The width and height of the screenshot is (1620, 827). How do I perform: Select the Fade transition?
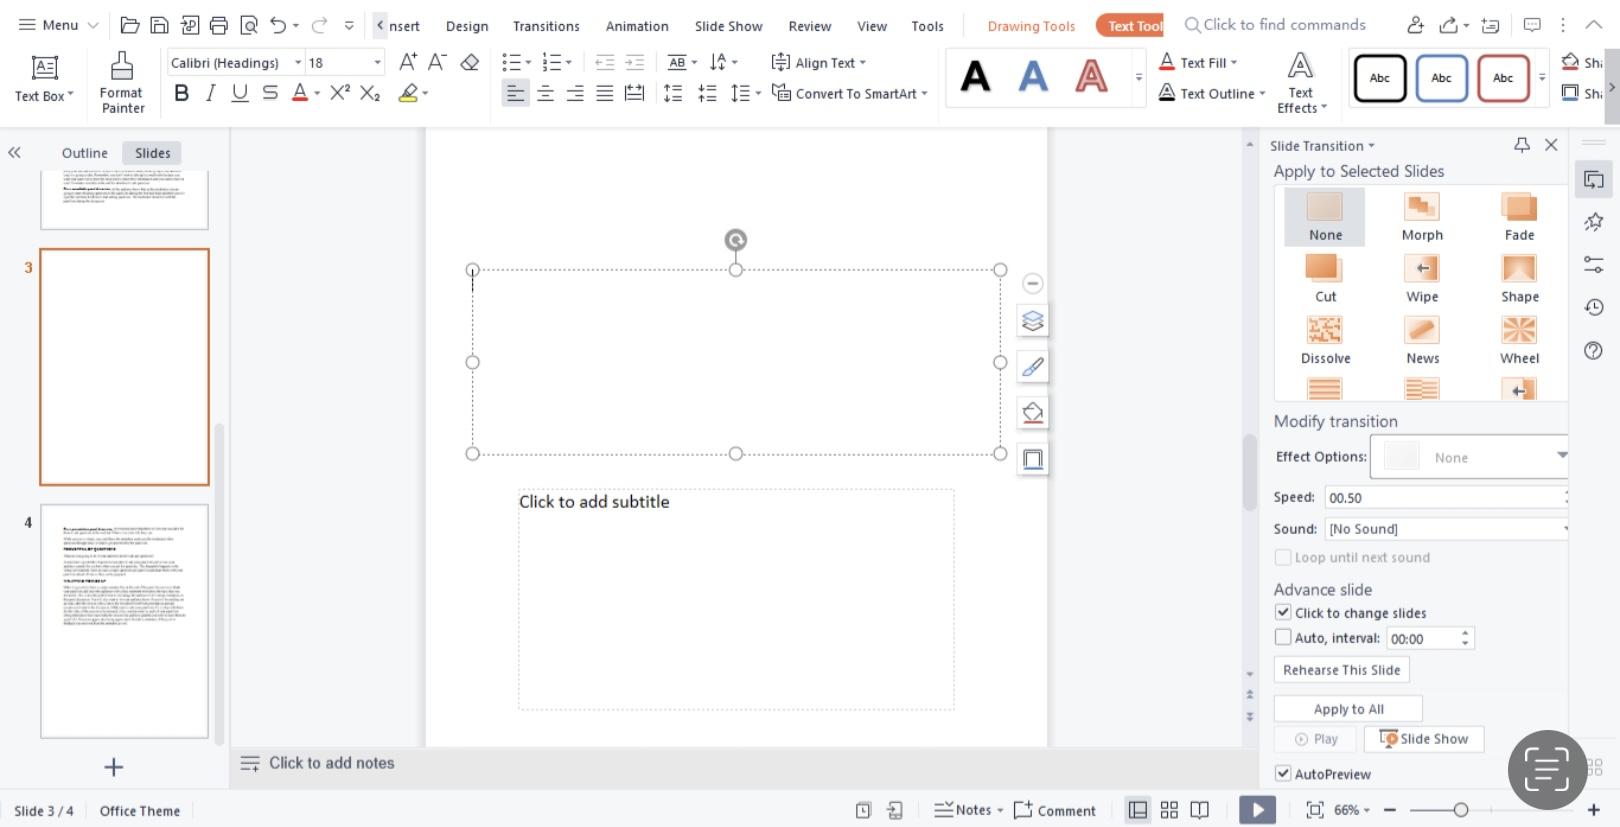(1519, 217)
